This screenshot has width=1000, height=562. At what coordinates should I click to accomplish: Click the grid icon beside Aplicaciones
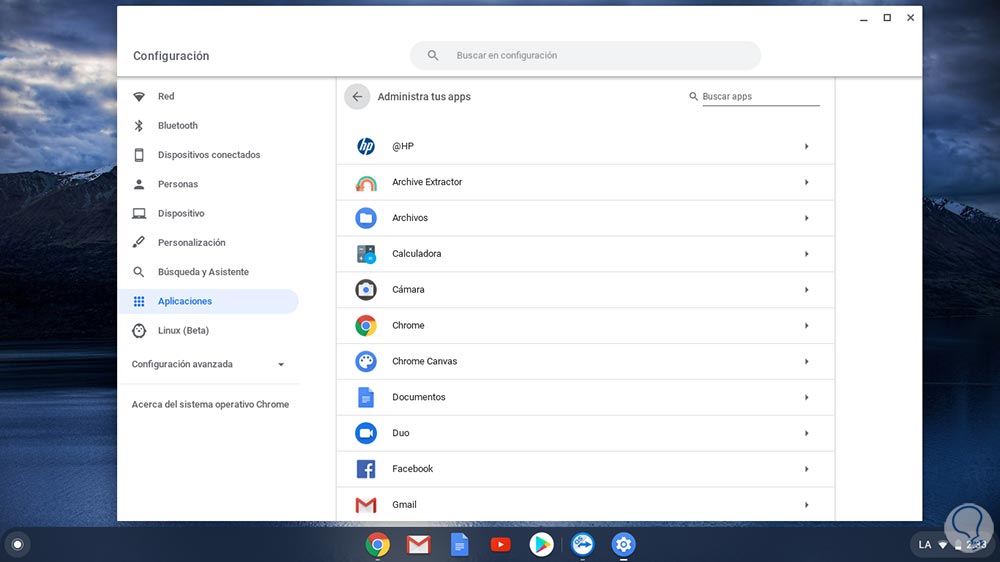[x=139, y=301]
